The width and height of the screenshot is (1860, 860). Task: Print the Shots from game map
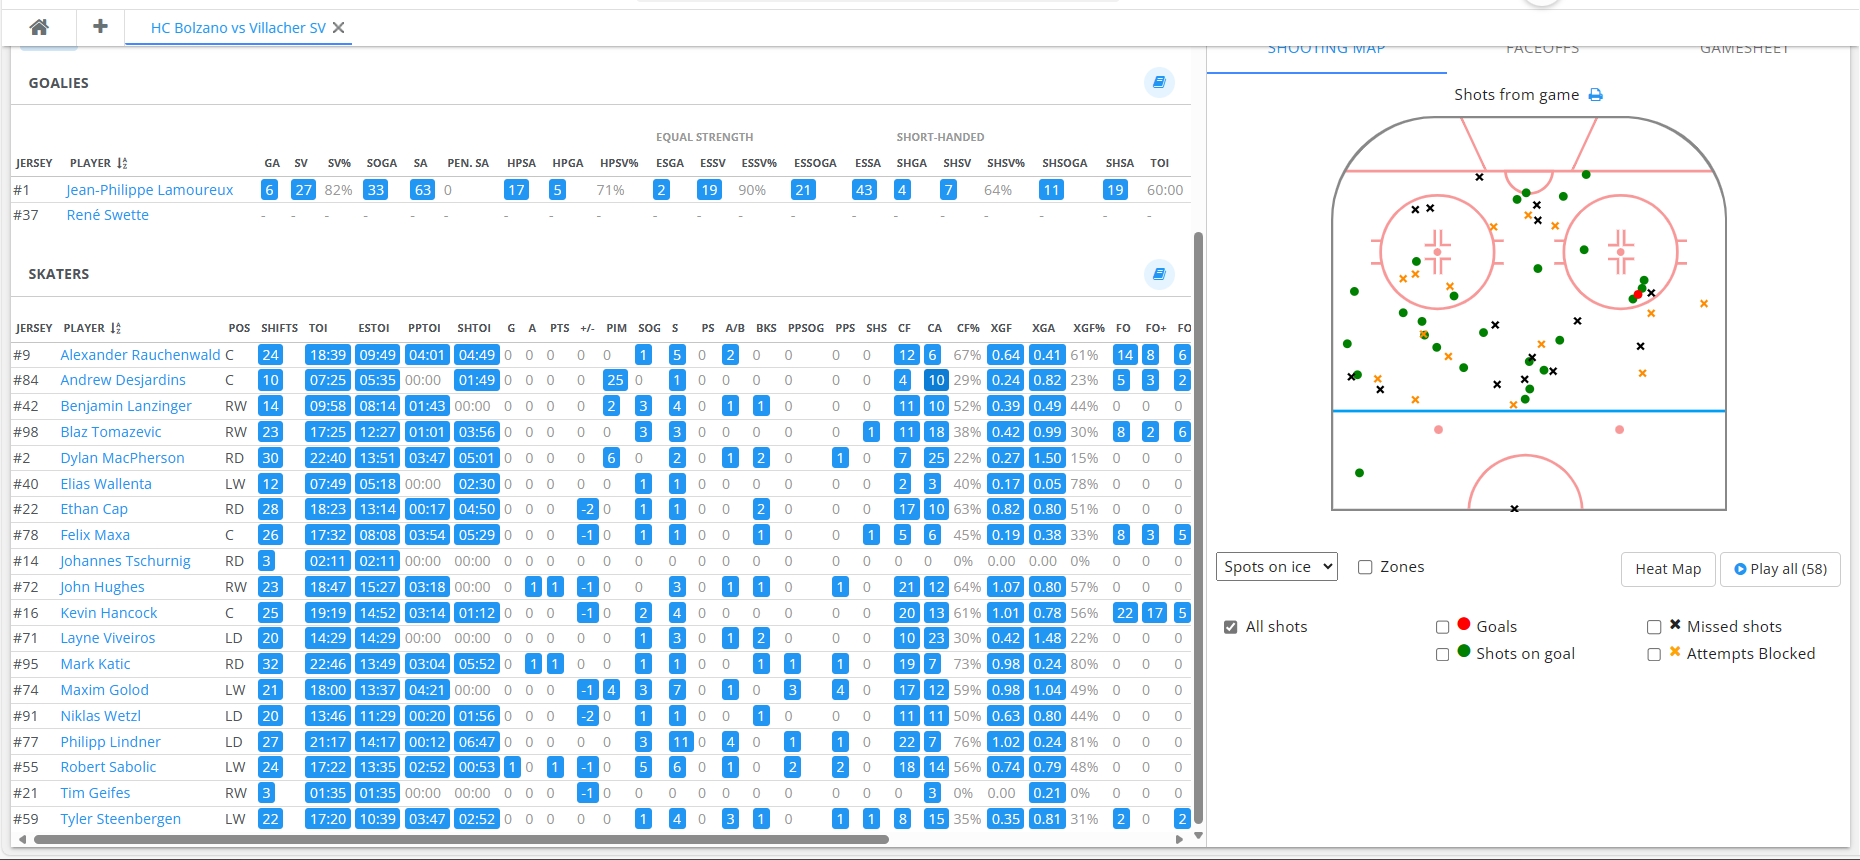point(1596,95)
